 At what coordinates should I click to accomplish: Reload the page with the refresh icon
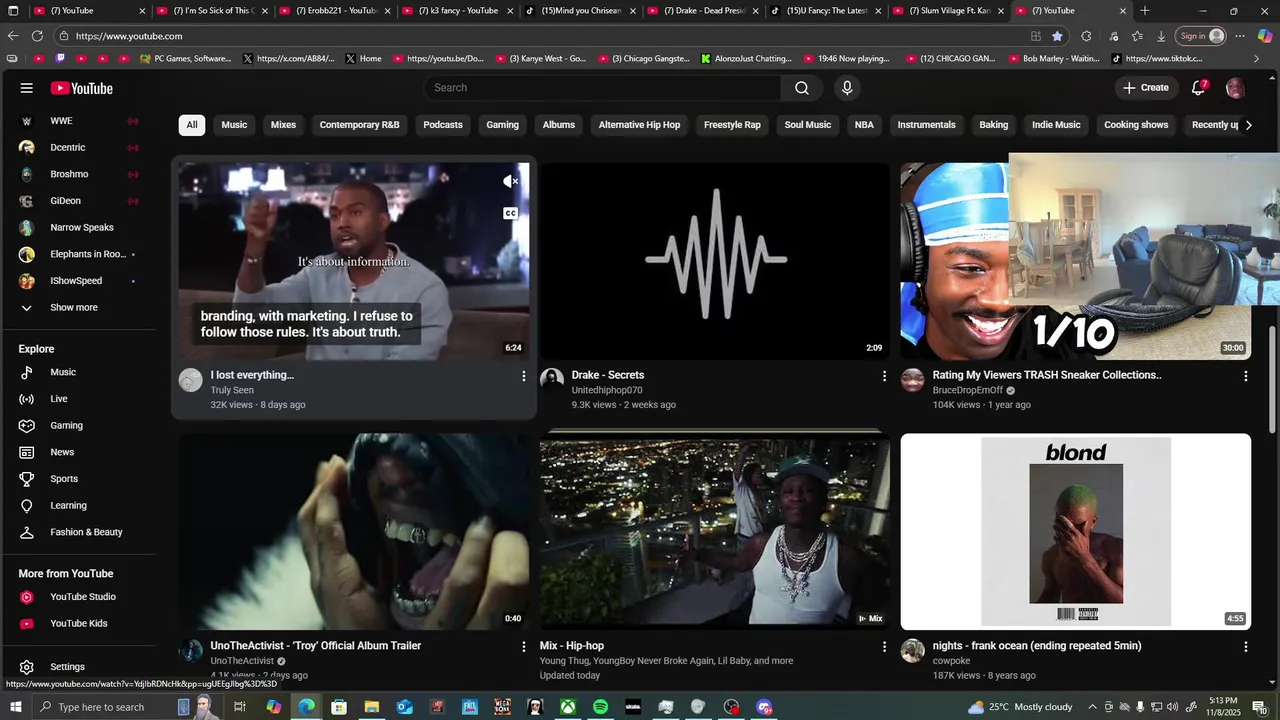coord(37,36)
